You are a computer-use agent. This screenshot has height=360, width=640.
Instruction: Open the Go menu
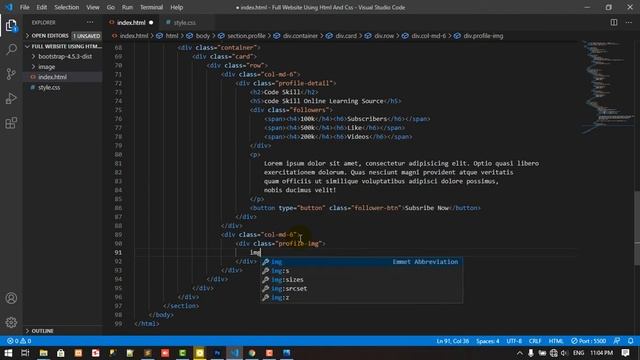111,7
